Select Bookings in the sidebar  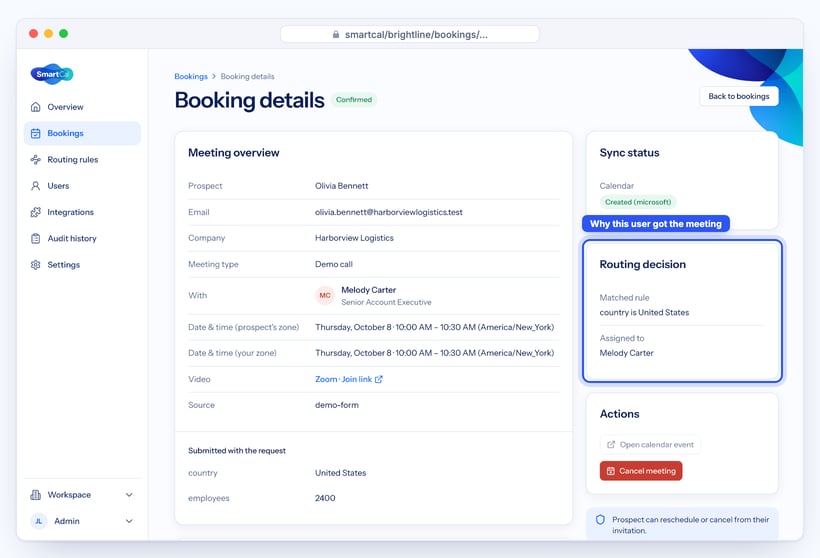pos(82,133)
